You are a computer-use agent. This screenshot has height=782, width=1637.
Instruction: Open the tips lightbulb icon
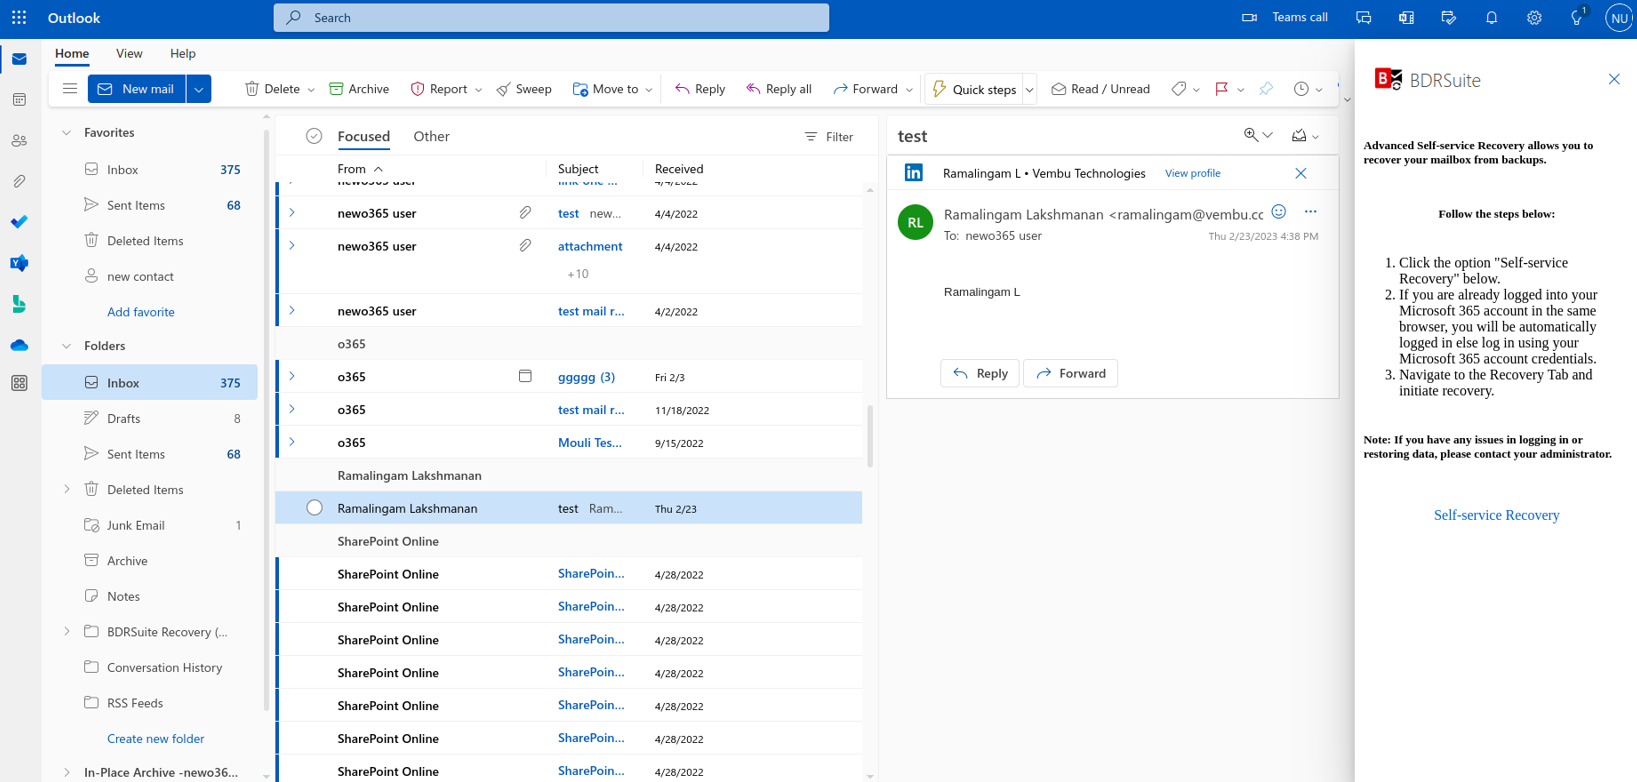(x=1577, y=17)
